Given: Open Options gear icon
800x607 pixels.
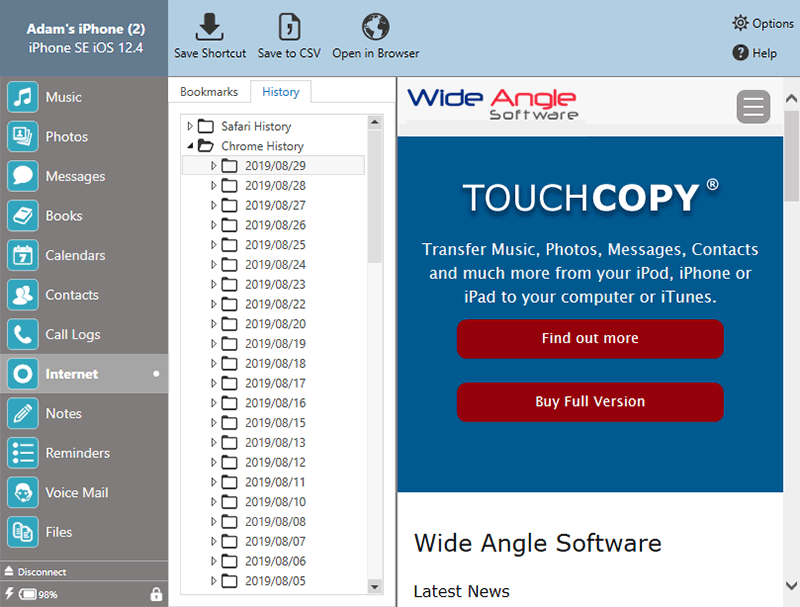Looking at the screenshot, I should [x=740, y=23].
